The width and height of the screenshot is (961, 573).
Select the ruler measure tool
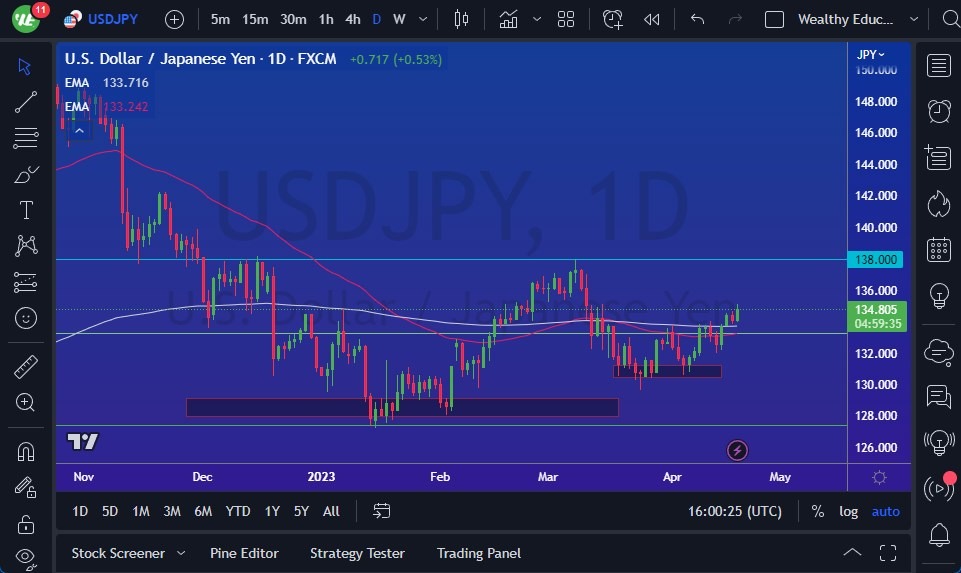pyautogui.click(x=26, y=366)
